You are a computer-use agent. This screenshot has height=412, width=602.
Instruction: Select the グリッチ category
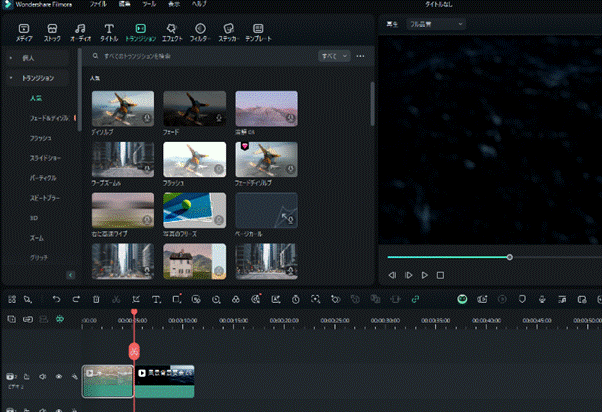coord(39,258)
